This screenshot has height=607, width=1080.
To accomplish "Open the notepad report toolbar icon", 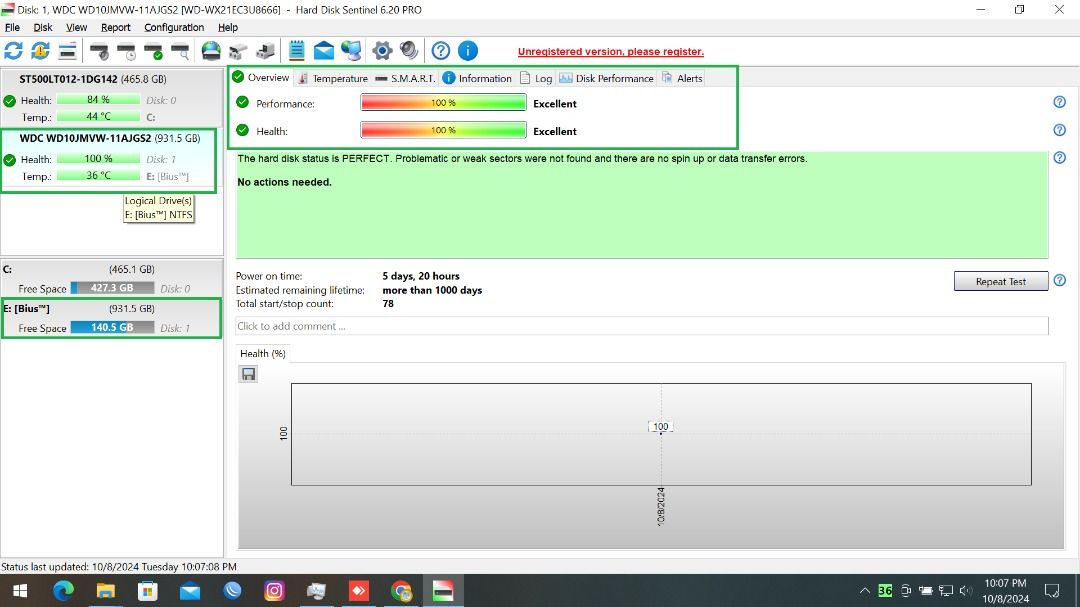I will pos(296,50).
